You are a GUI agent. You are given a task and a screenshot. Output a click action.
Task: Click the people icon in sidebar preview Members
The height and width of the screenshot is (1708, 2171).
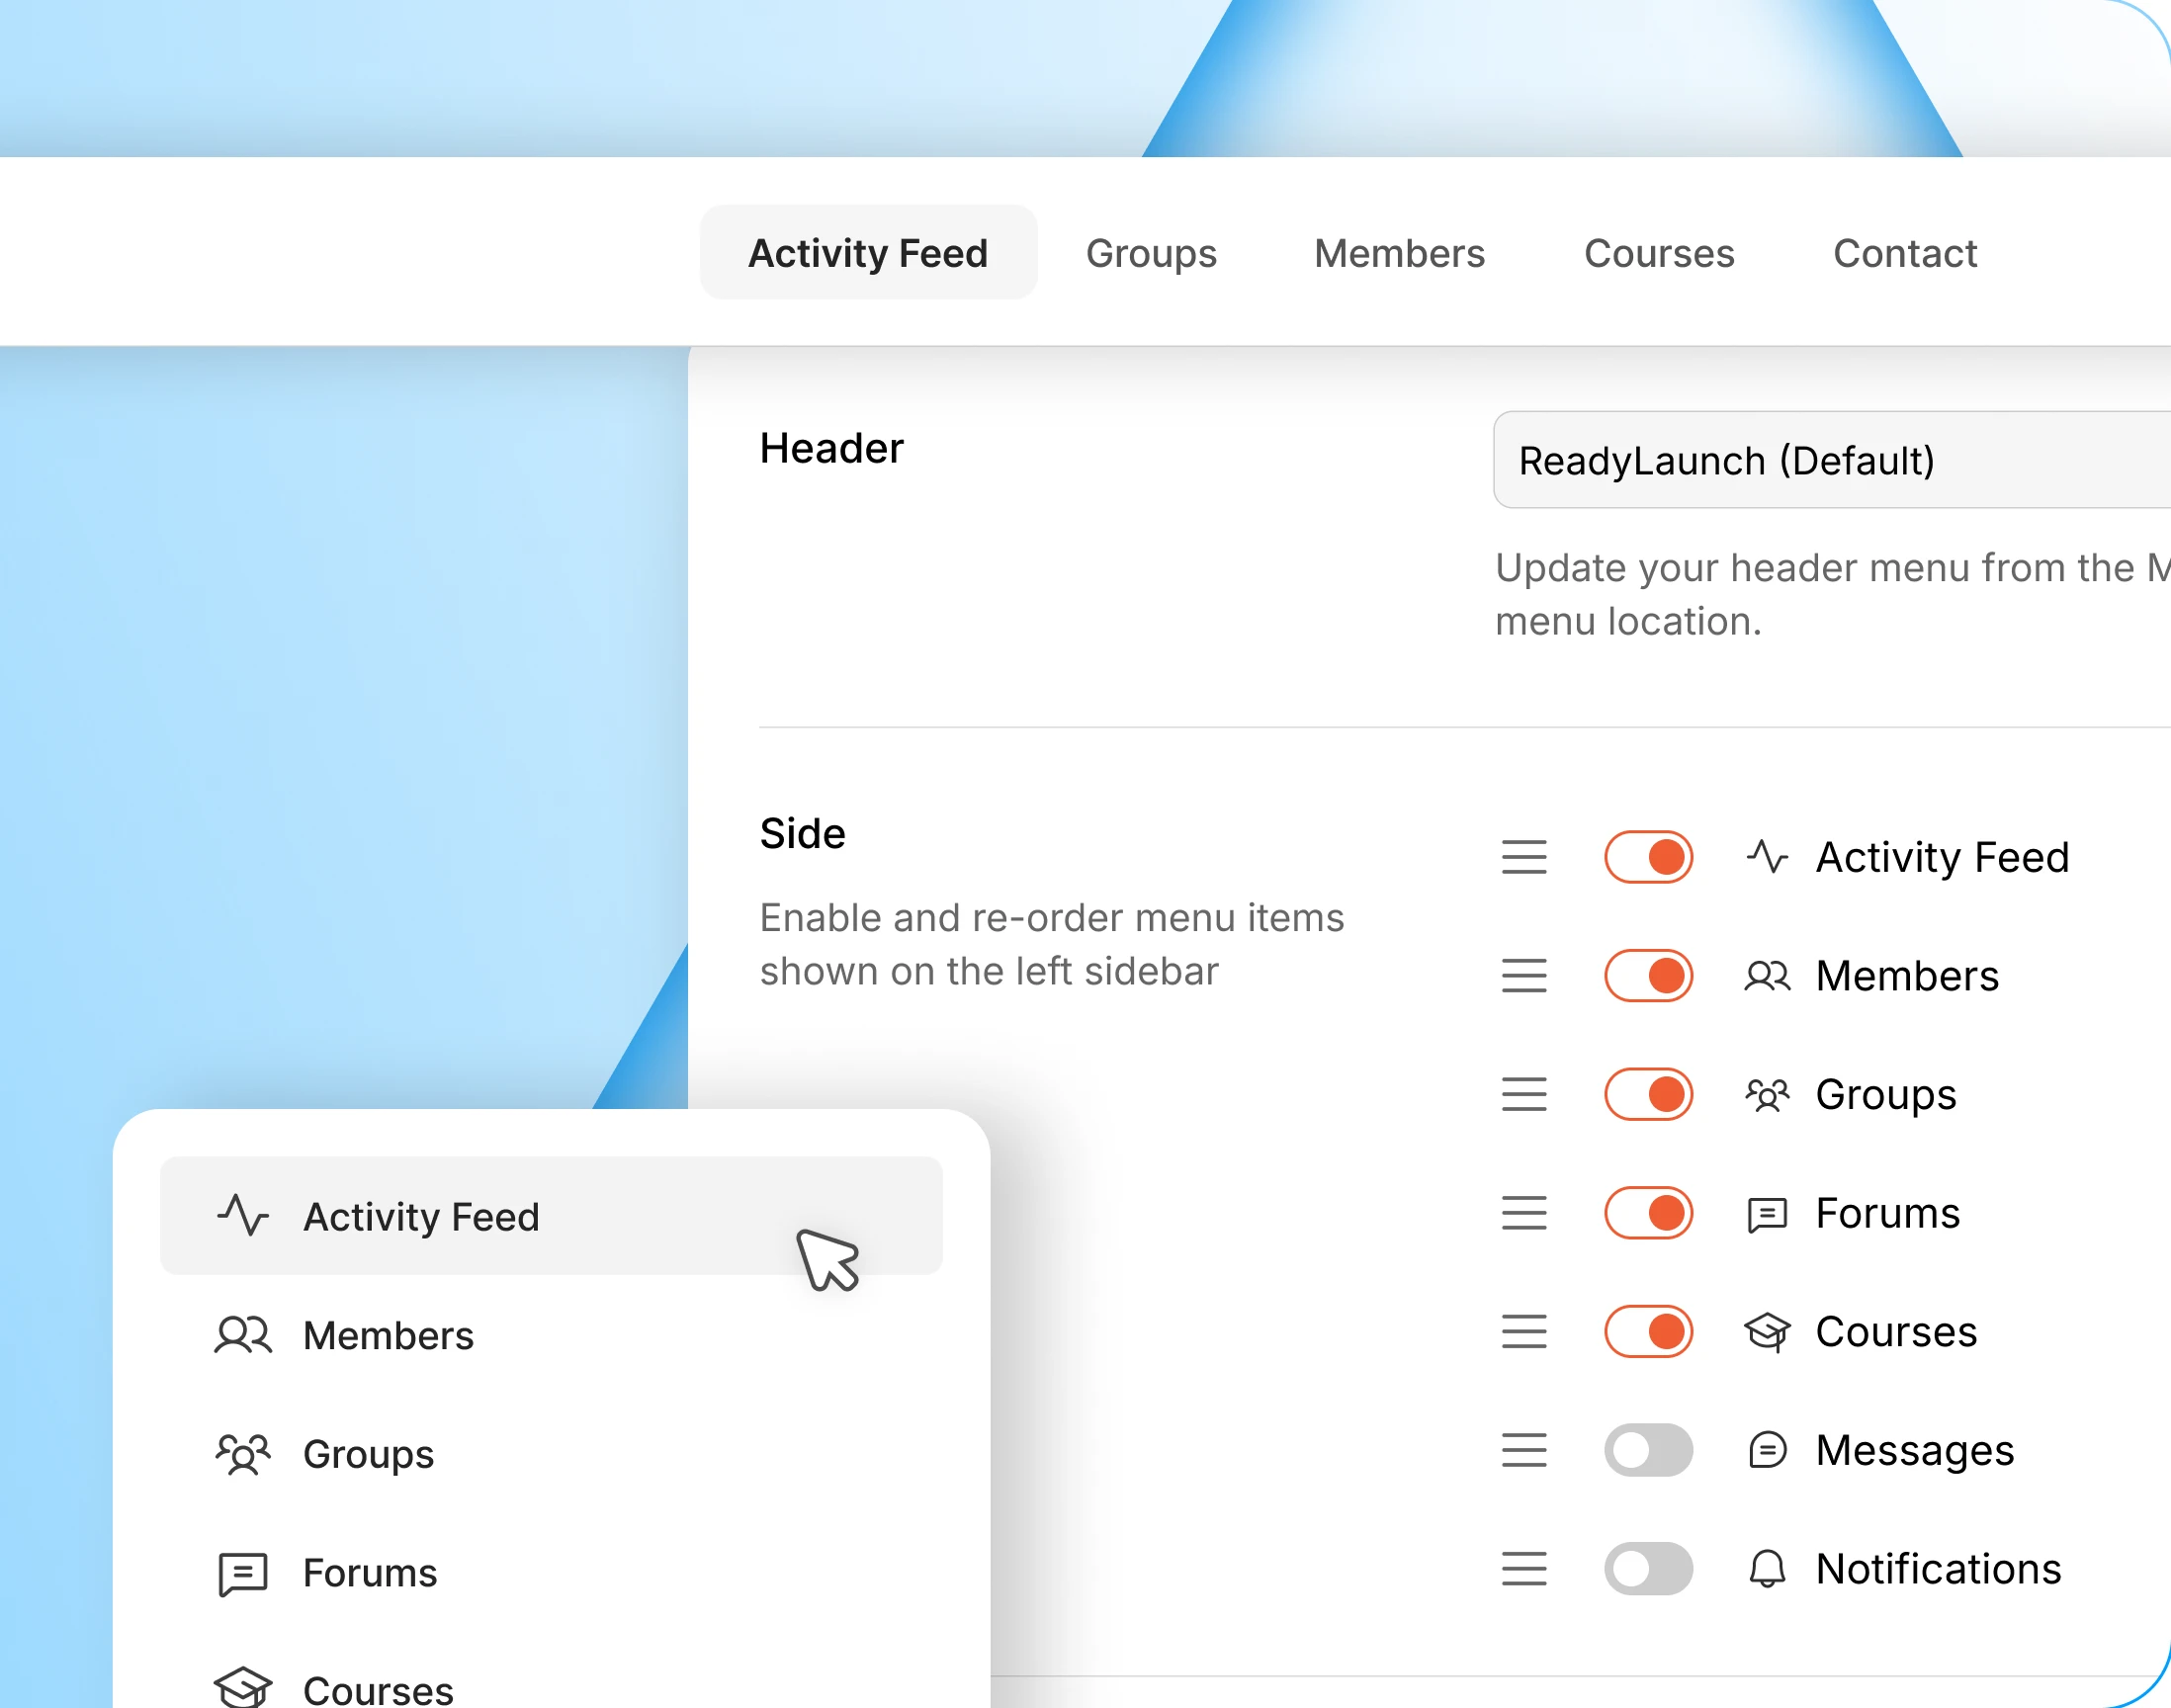(243, 1335)
